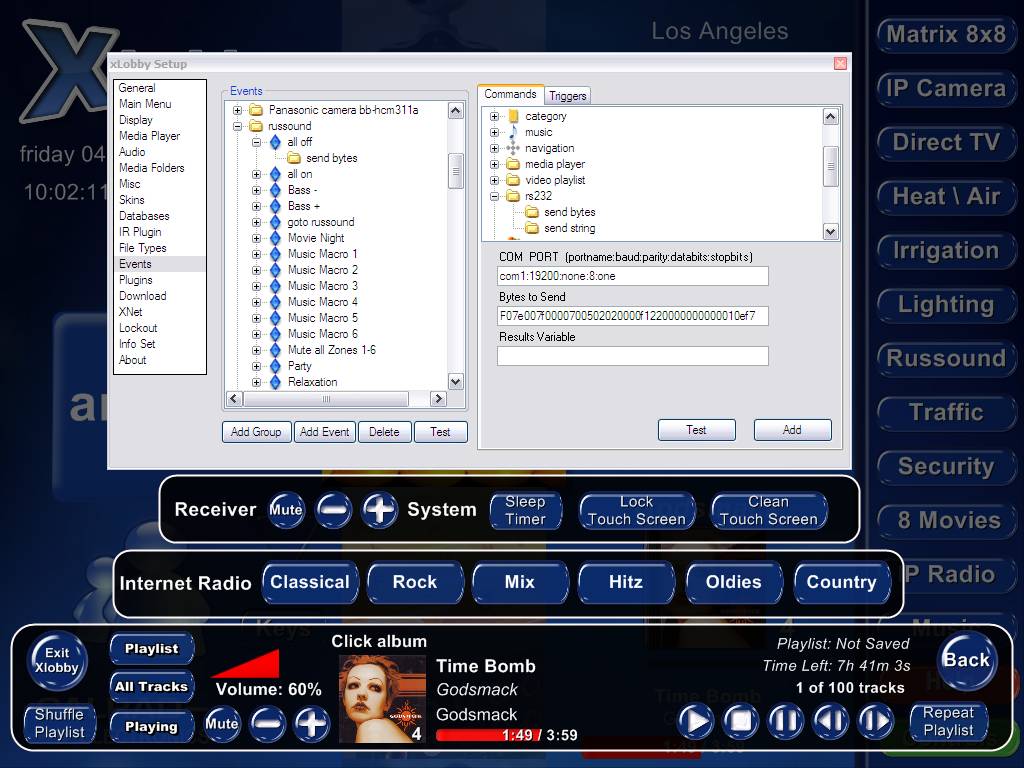Screen dimensions: 1024x768
Task: Mute media player volume
Action: pyautogui.click(x=221, y=724)
